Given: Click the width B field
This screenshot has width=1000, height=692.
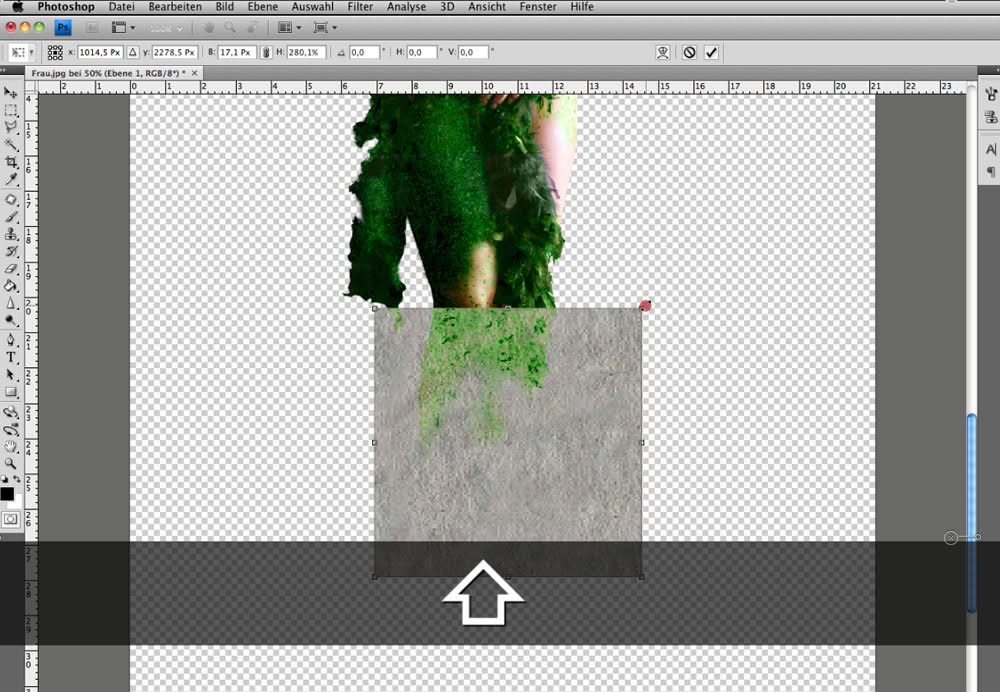Looking at the screenshot, I should (x=237, y=52).
